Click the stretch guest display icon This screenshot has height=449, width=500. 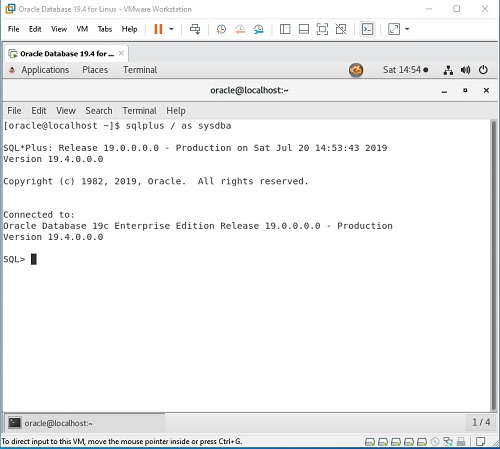click(394, 29)
